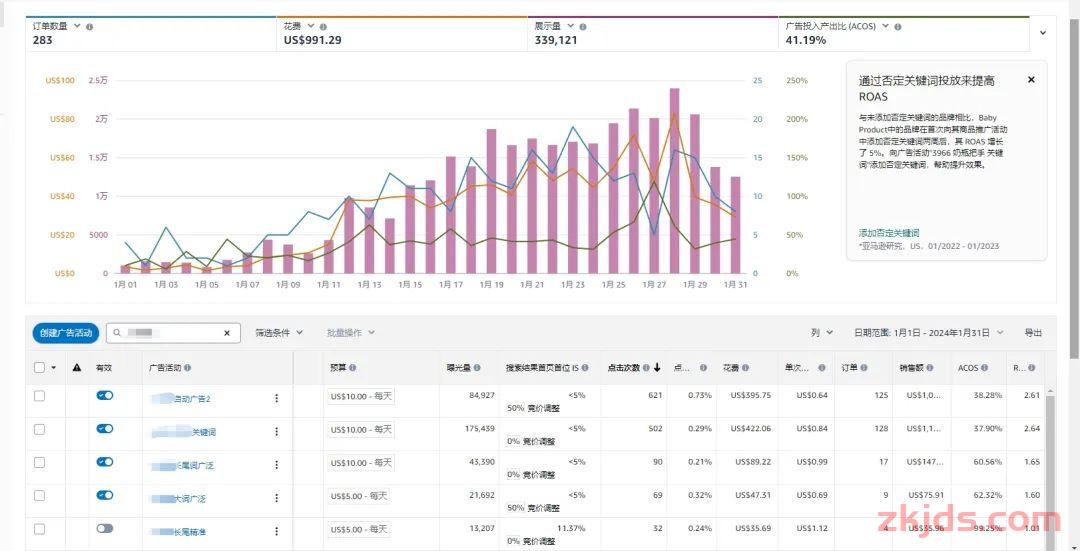Image resolution: width=1080 pixels, height=551 pixels.
Task: Clear the campaign search box with X
Action: pyautogui.click(x=227, y=333)
